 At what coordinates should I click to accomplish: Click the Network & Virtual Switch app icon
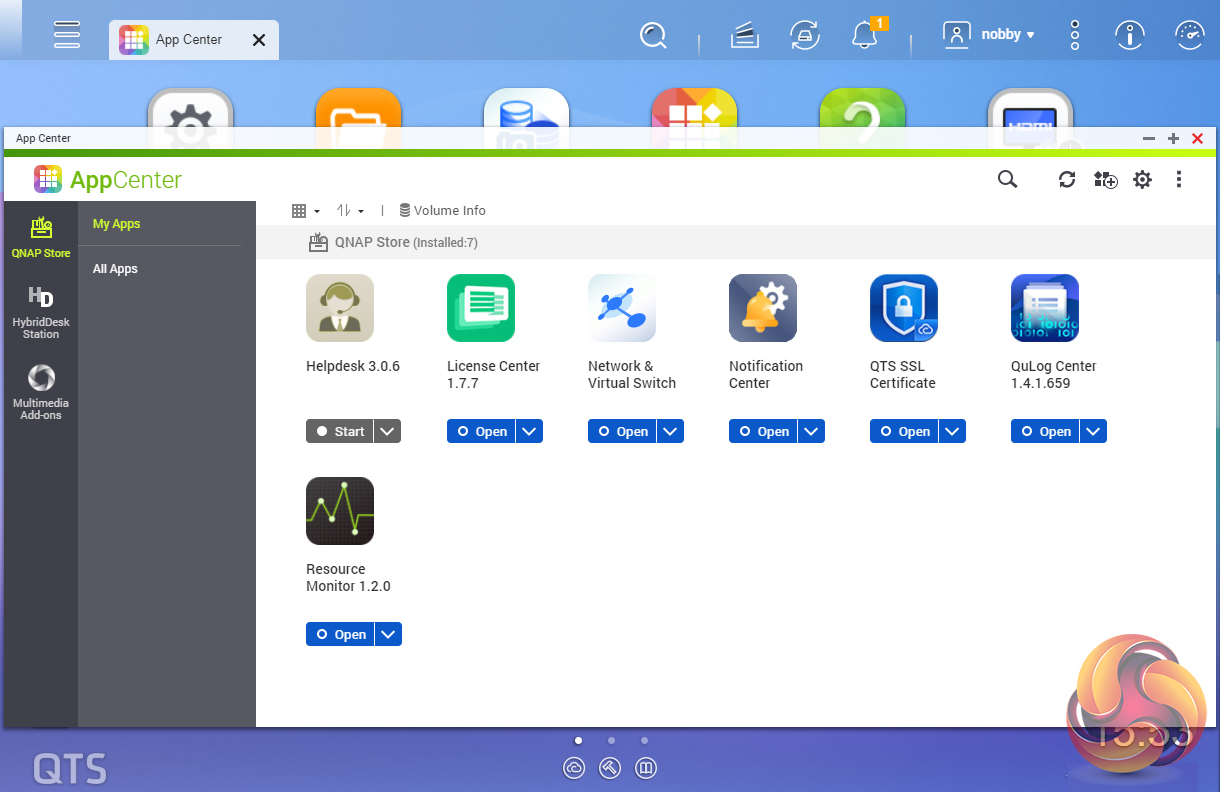pos(622,308)
